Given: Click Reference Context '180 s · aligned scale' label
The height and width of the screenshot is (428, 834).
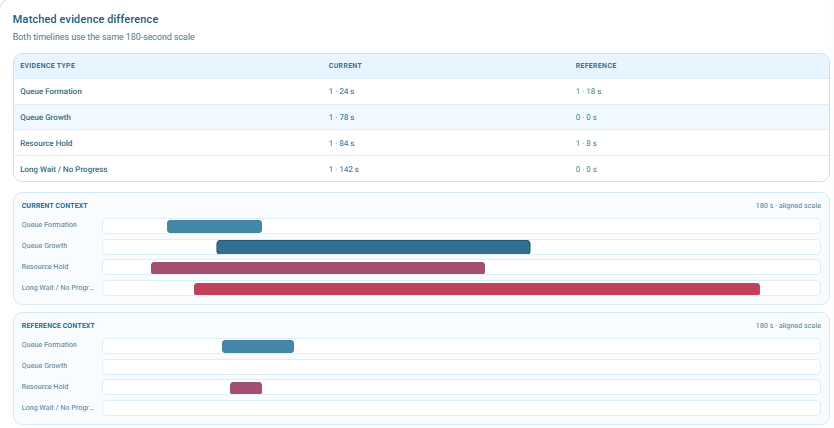Looking at the screenshot, I should [x=788, y=326].
